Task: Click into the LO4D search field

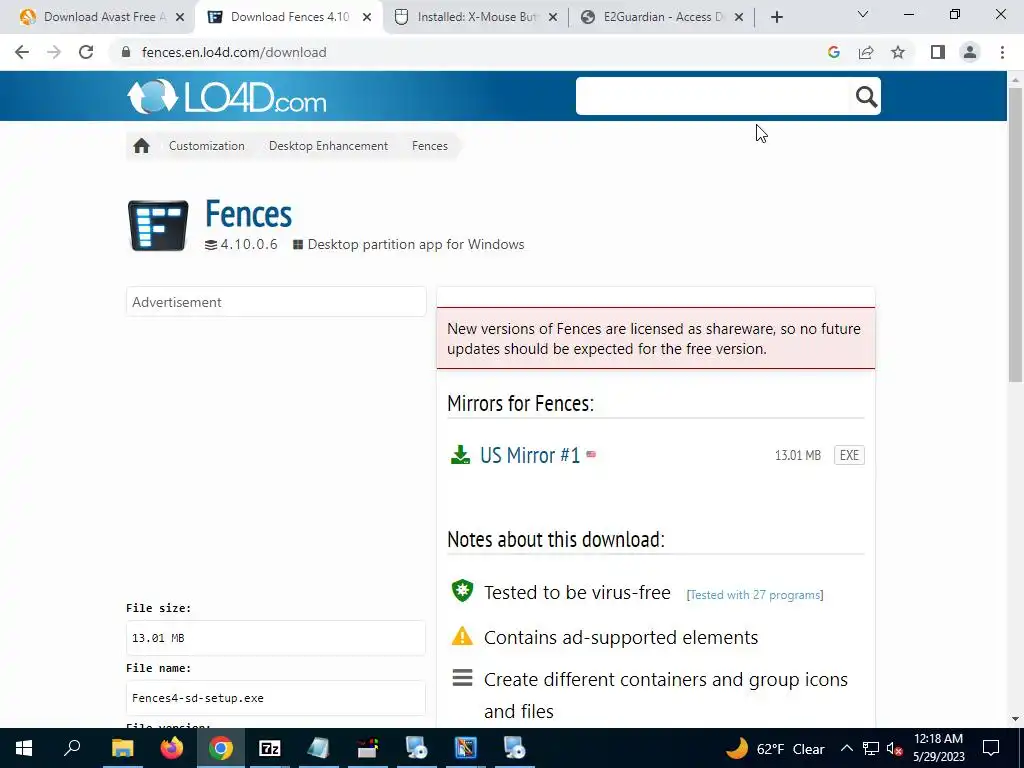Action: coord(714,96)
